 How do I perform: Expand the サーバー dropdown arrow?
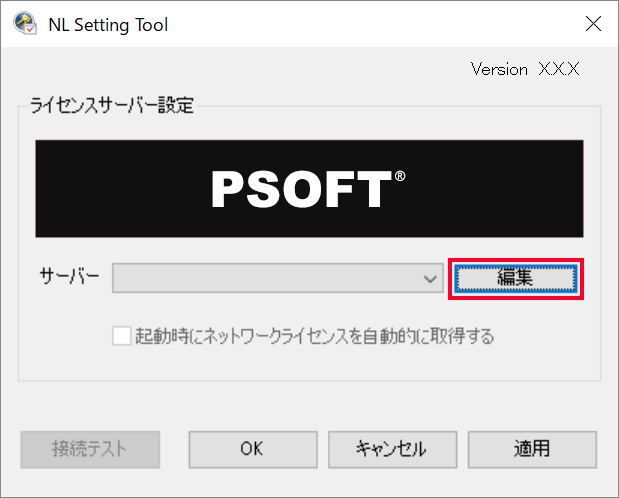430,278
